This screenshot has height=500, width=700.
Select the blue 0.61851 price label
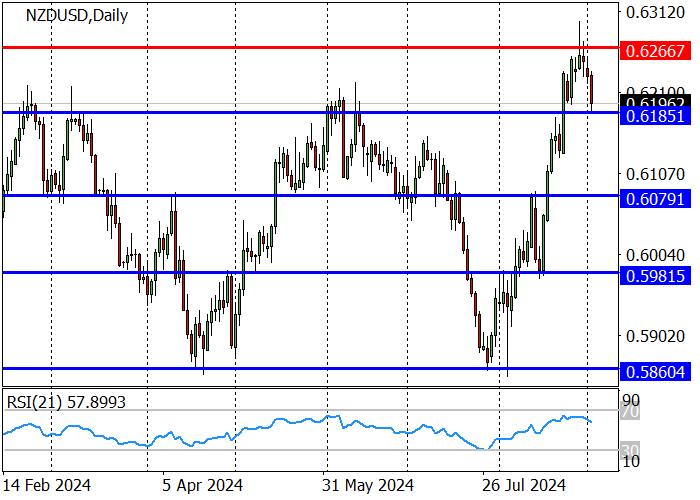pos(655,117)
